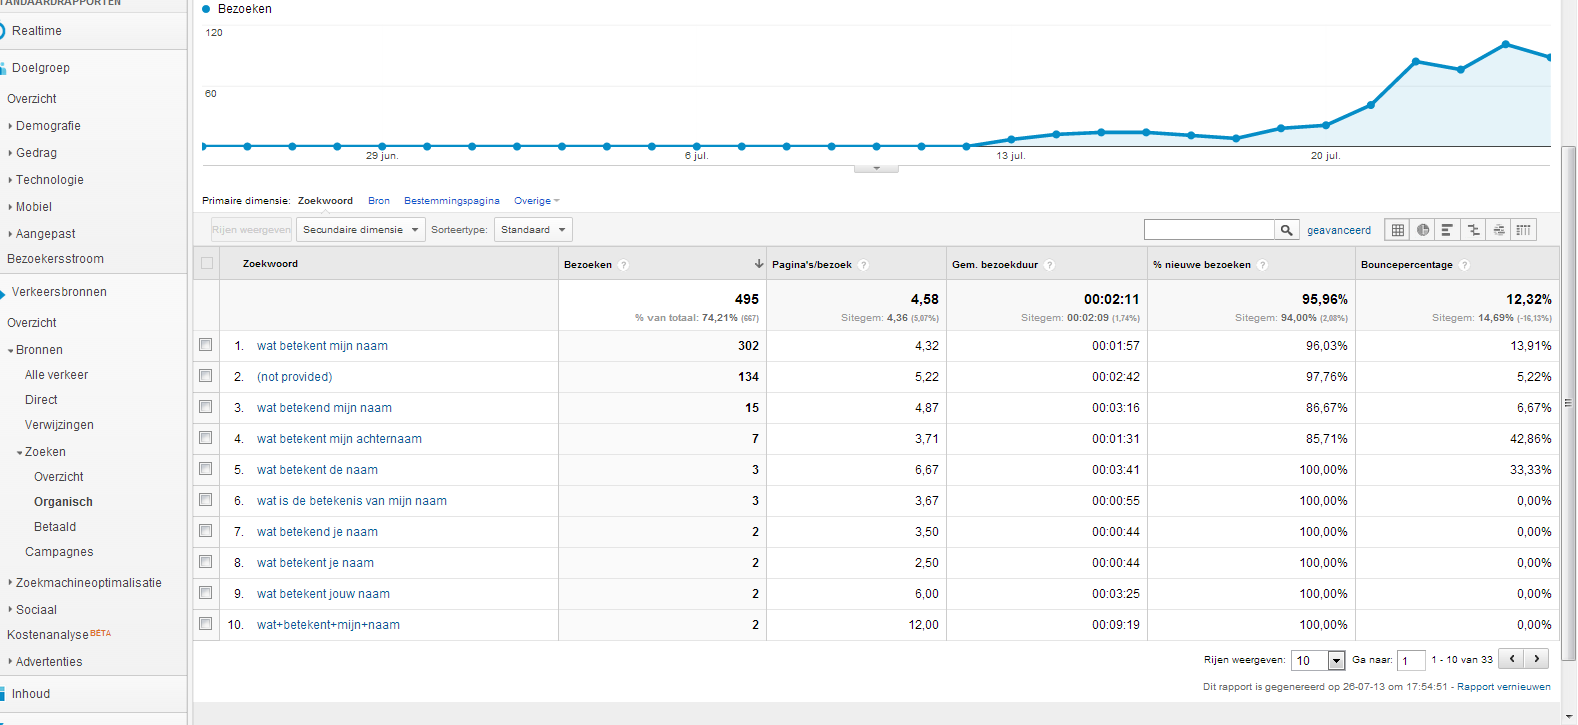Switch to term cloud view icon
Viewport: 1578px width, 725px height.
click(x=1498, y=230)
